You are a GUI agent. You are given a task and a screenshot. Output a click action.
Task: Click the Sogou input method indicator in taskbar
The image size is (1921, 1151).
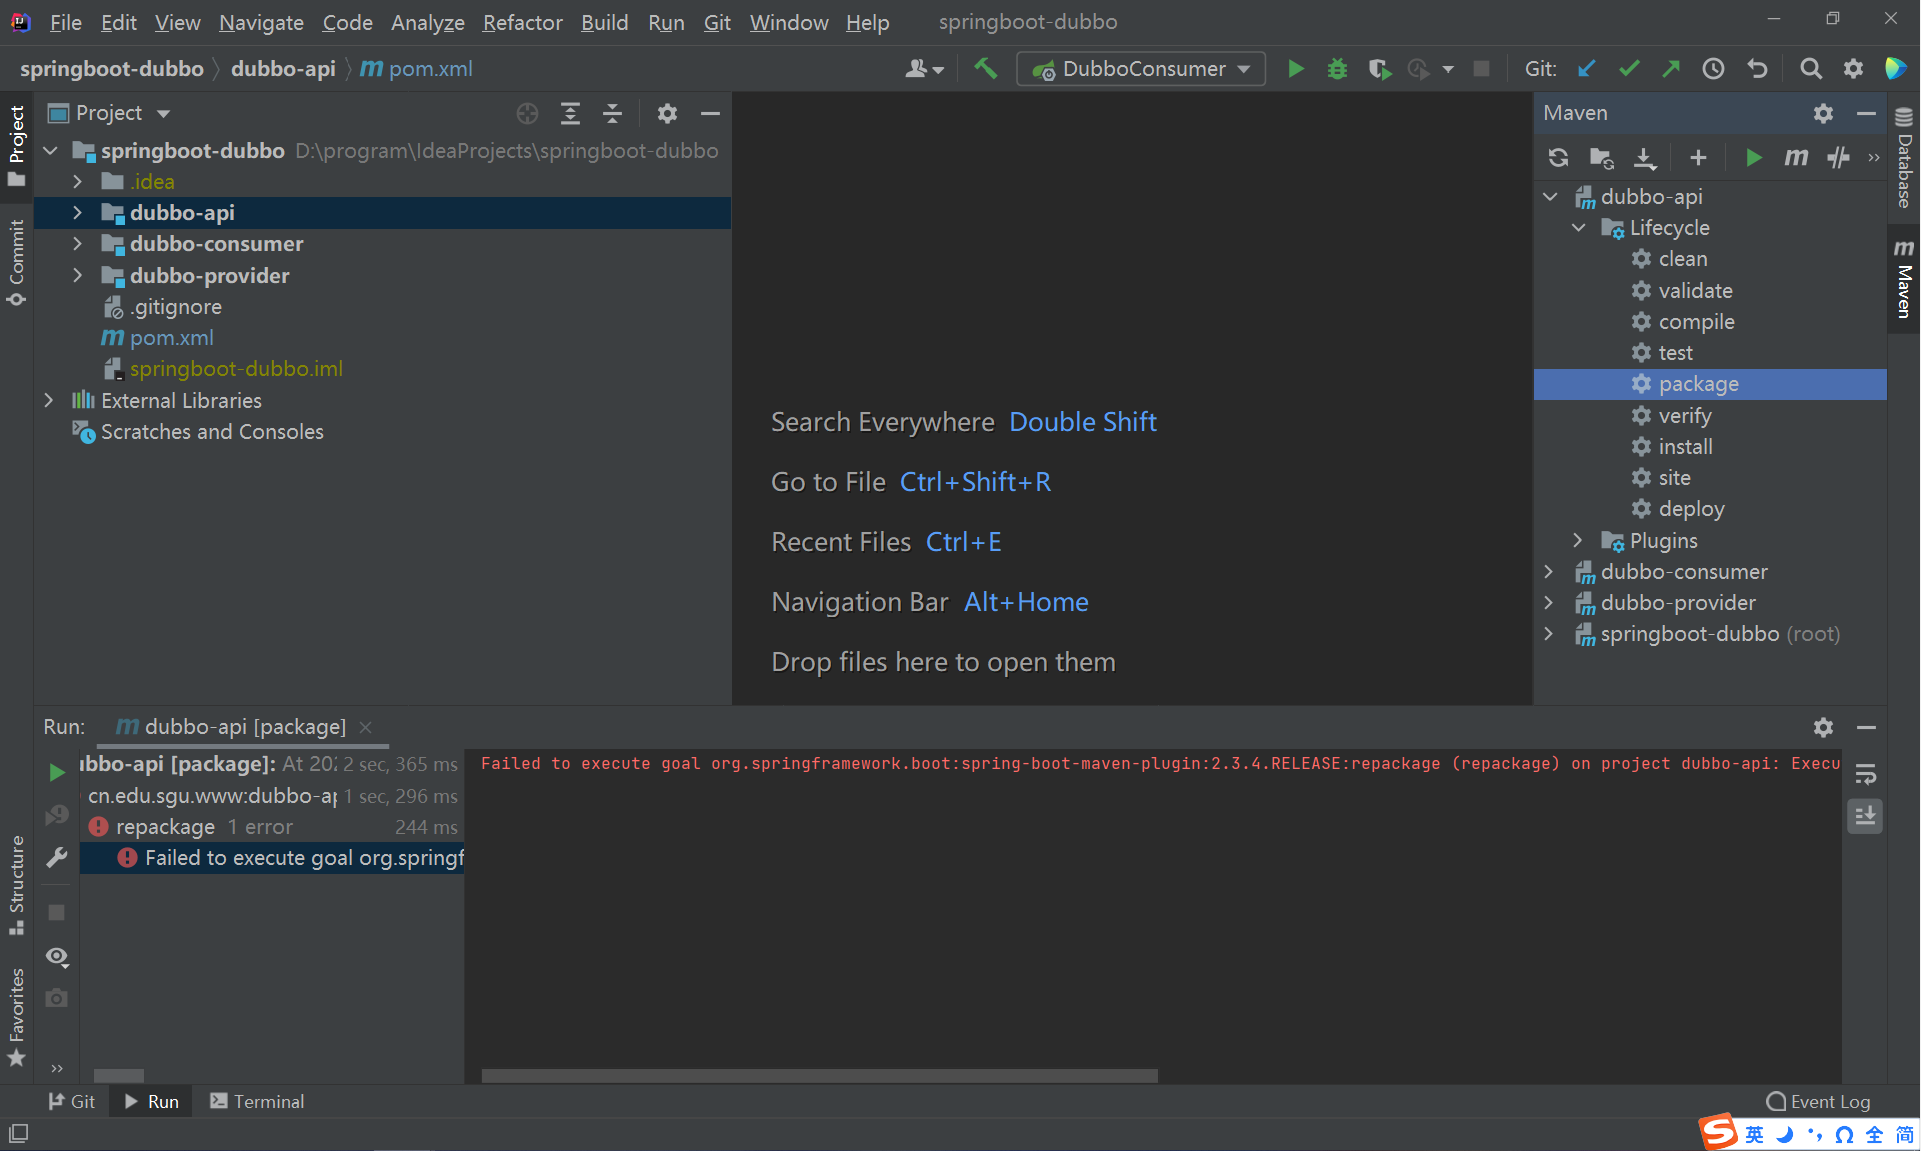point(1717,1133)
